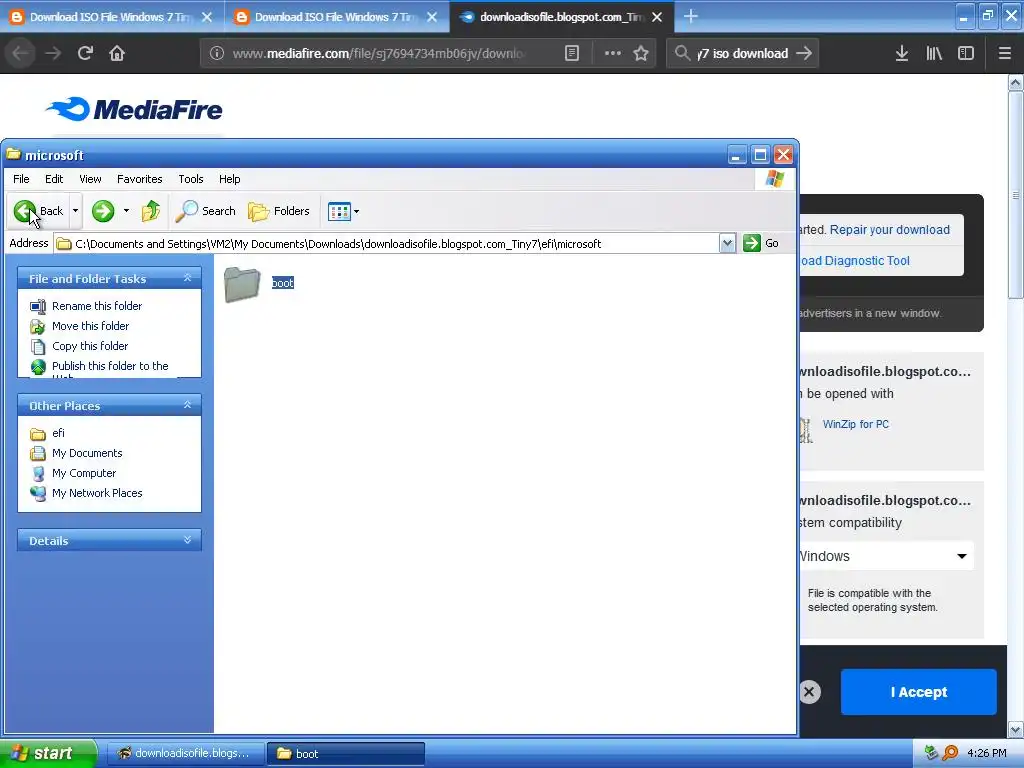
Task: Click Copy this folder
Action: (x=90, y=346)
